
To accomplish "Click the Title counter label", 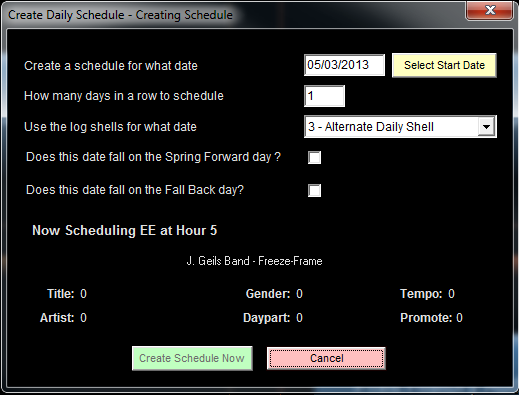I will point(67,294).
